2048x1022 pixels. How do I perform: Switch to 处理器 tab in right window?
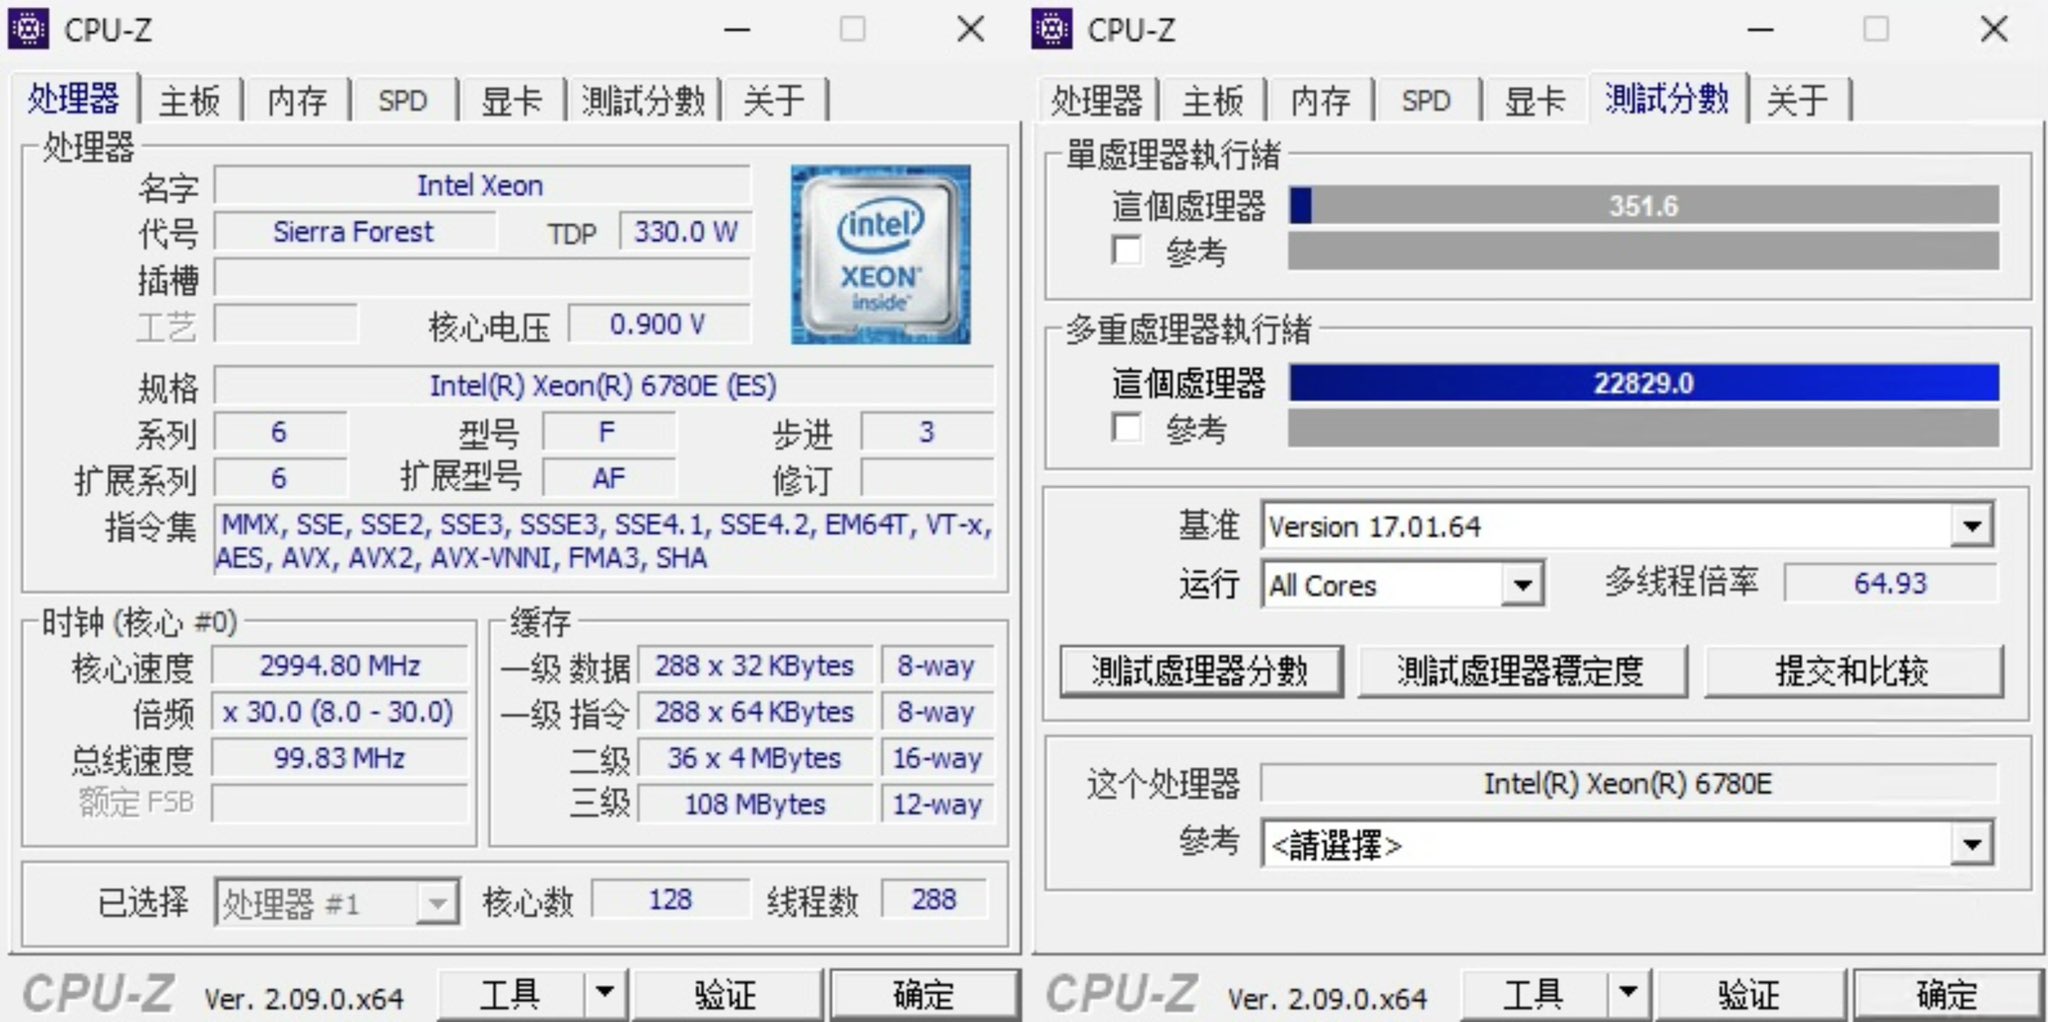coord(1096,101)
